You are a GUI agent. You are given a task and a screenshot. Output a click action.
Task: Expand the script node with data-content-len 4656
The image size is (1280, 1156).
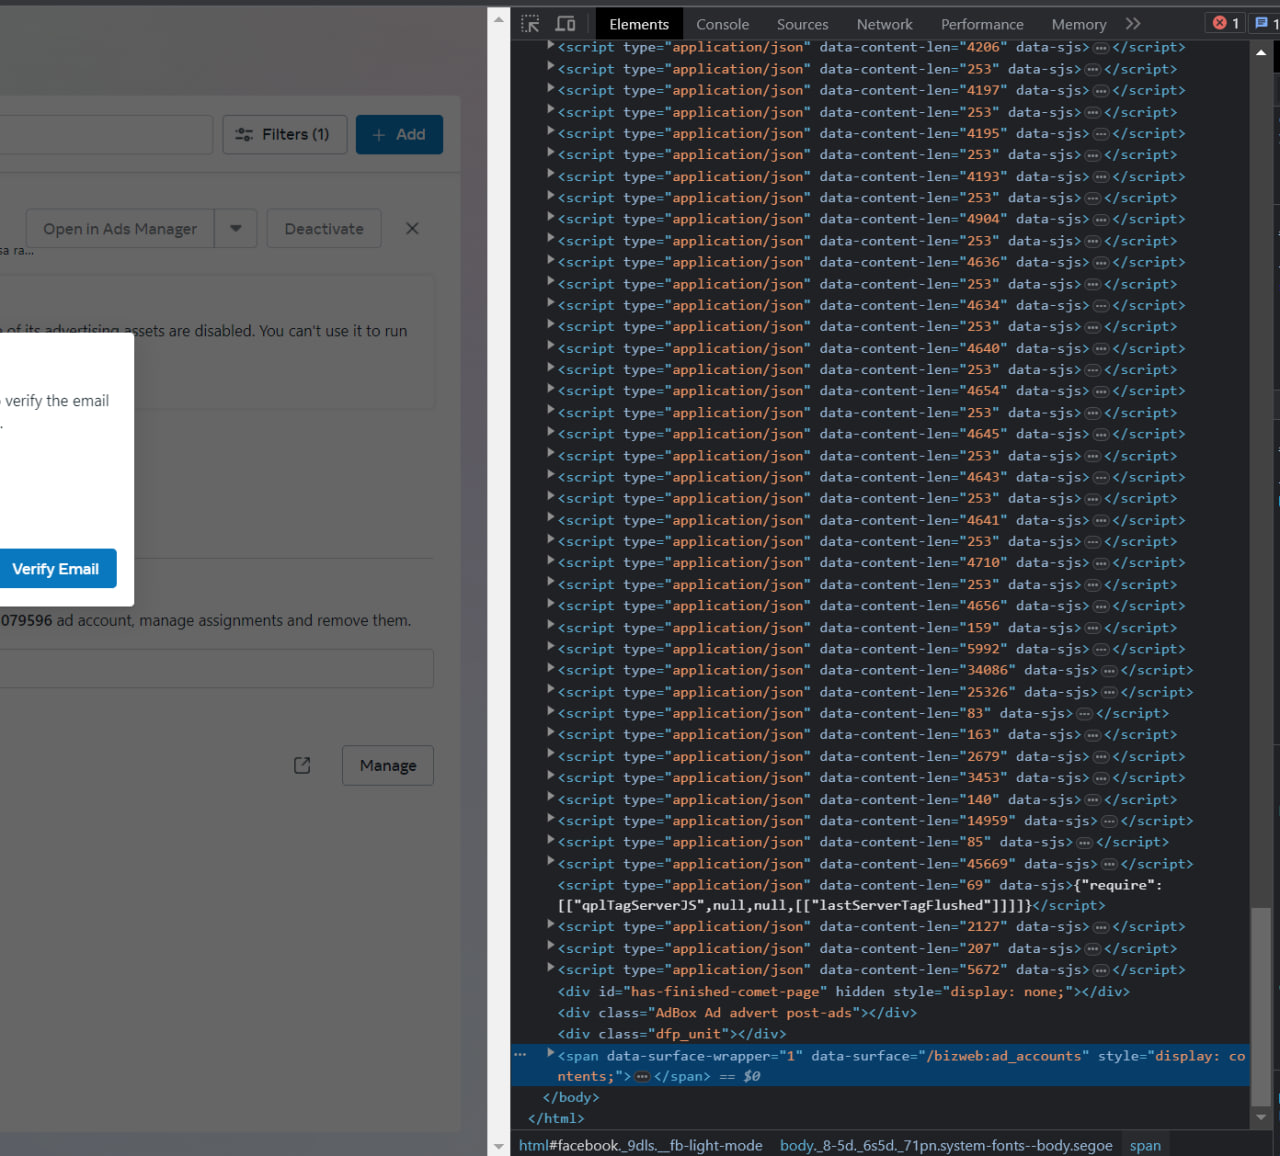click(x=550, y=605)
